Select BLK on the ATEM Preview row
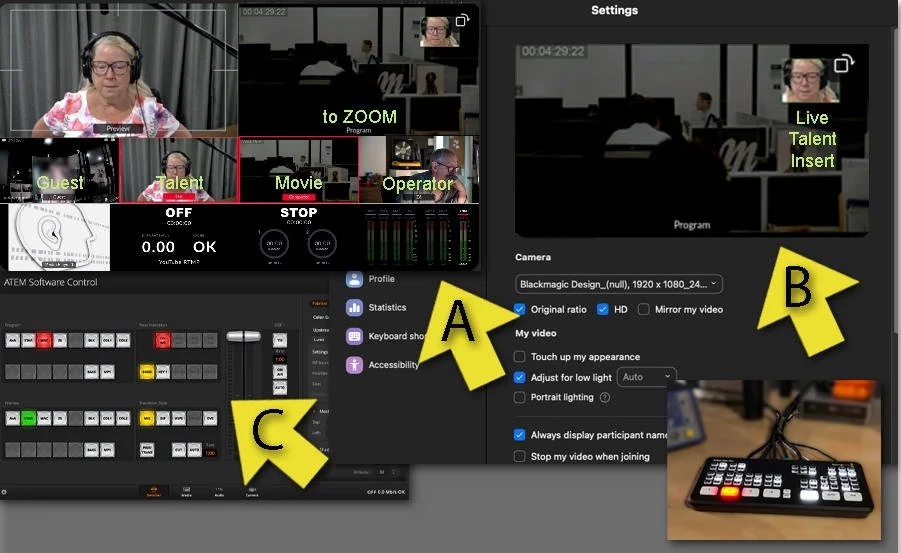 (91, 418)
